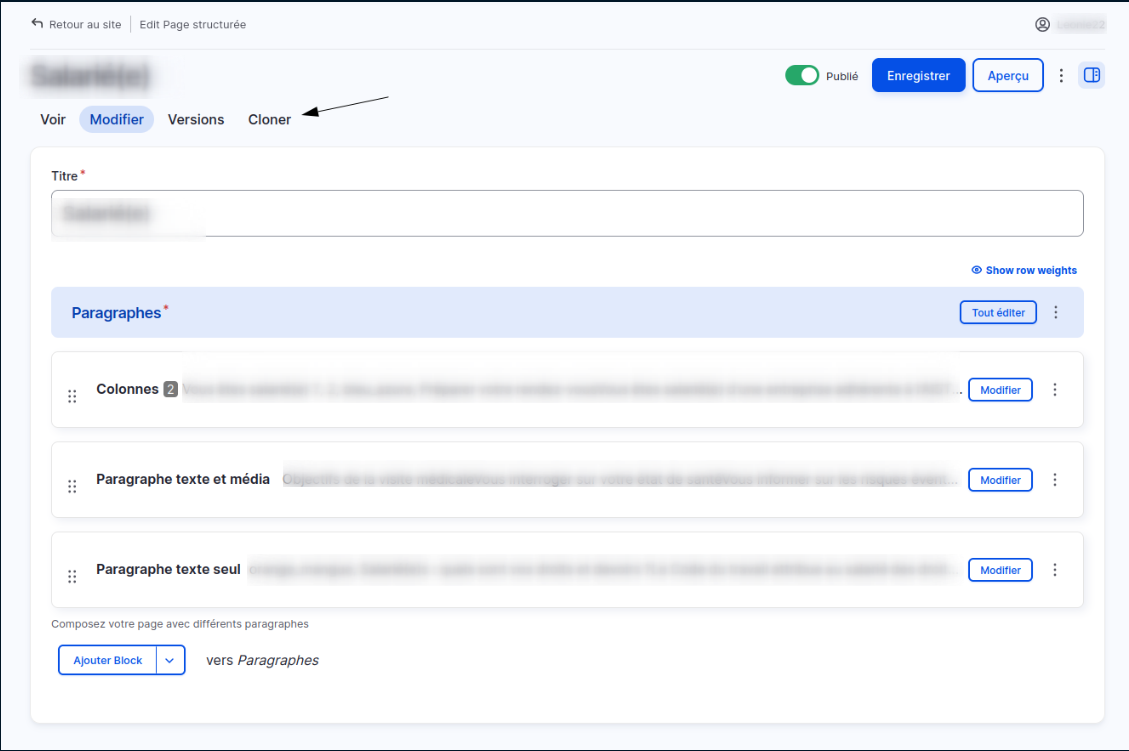Image resolution: width=1129 pixels, height=751 pixels.
Task: Click Modifier for Paragraphe texte et média
Action: pos(1000,480)
